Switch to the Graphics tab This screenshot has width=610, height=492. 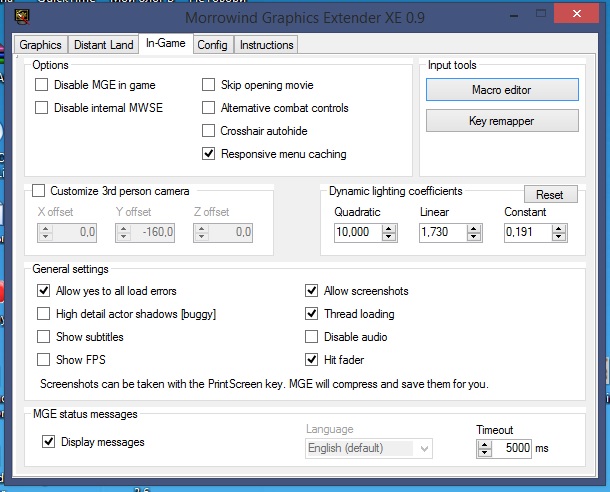click(40, 45)
